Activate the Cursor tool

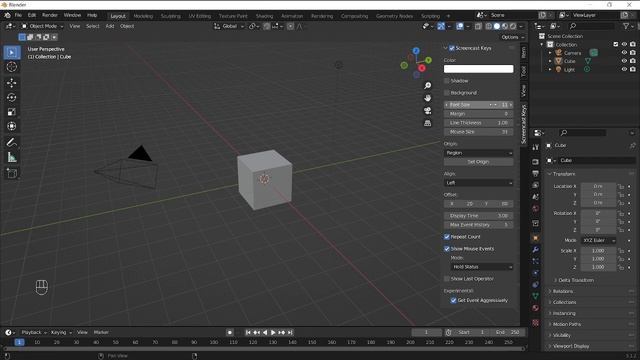(x=12, y=67)
